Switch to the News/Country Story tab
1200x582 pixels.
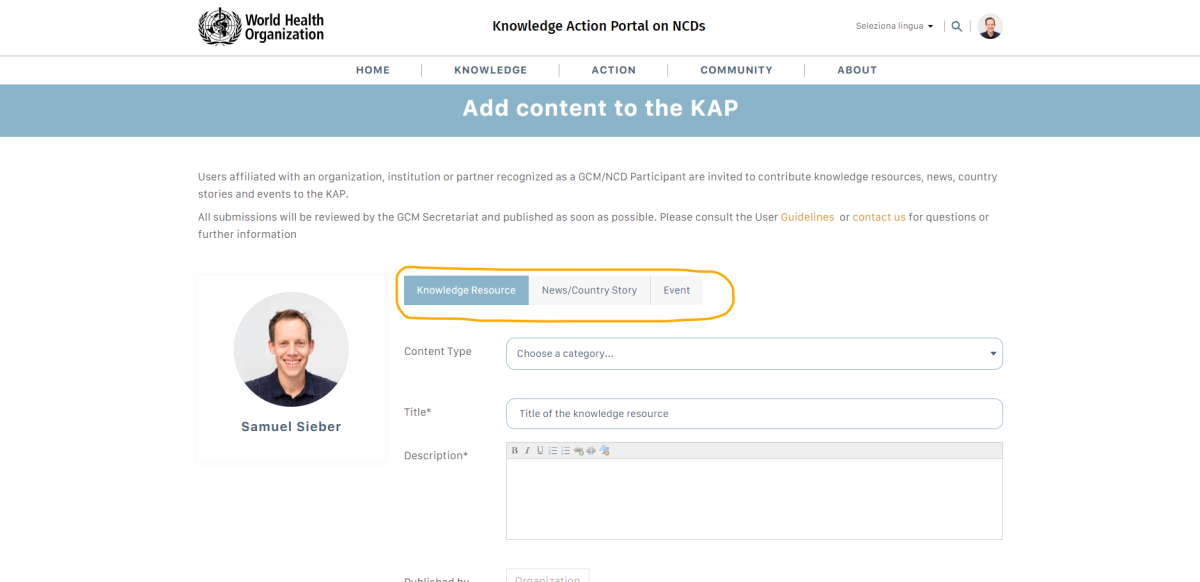point(589,291)
